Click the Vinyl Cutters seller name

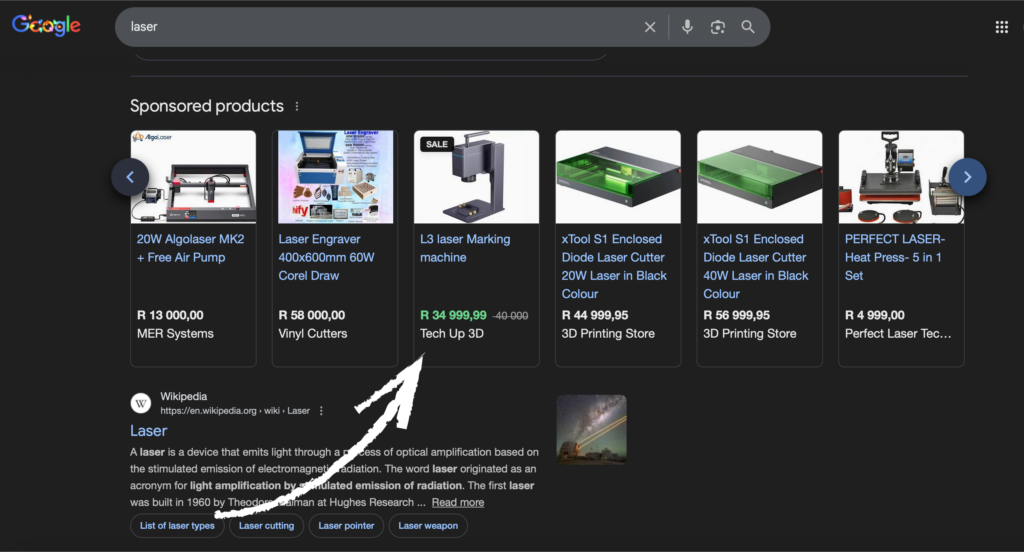coord(313,334)
